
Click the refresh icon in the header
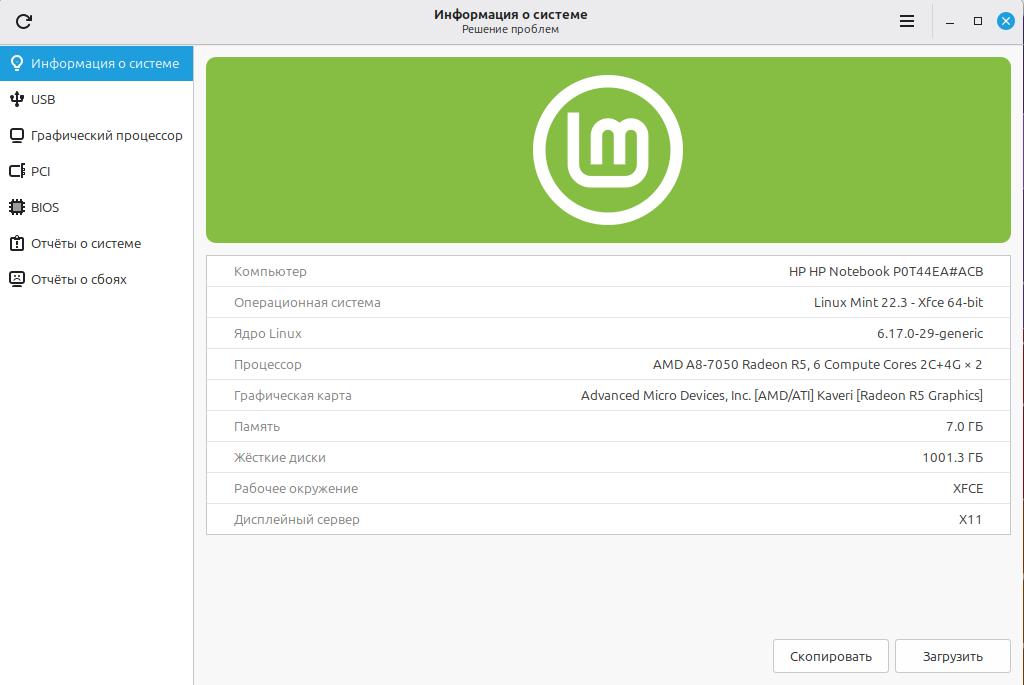24,22
